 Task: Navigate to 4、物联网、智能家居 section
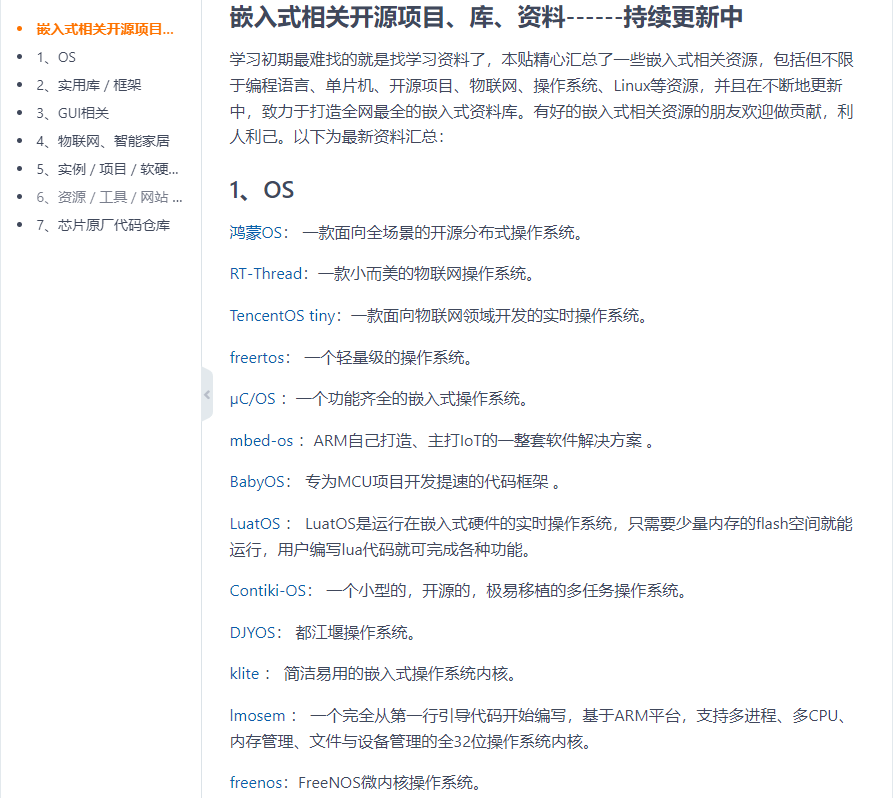[x=103, y=141]
